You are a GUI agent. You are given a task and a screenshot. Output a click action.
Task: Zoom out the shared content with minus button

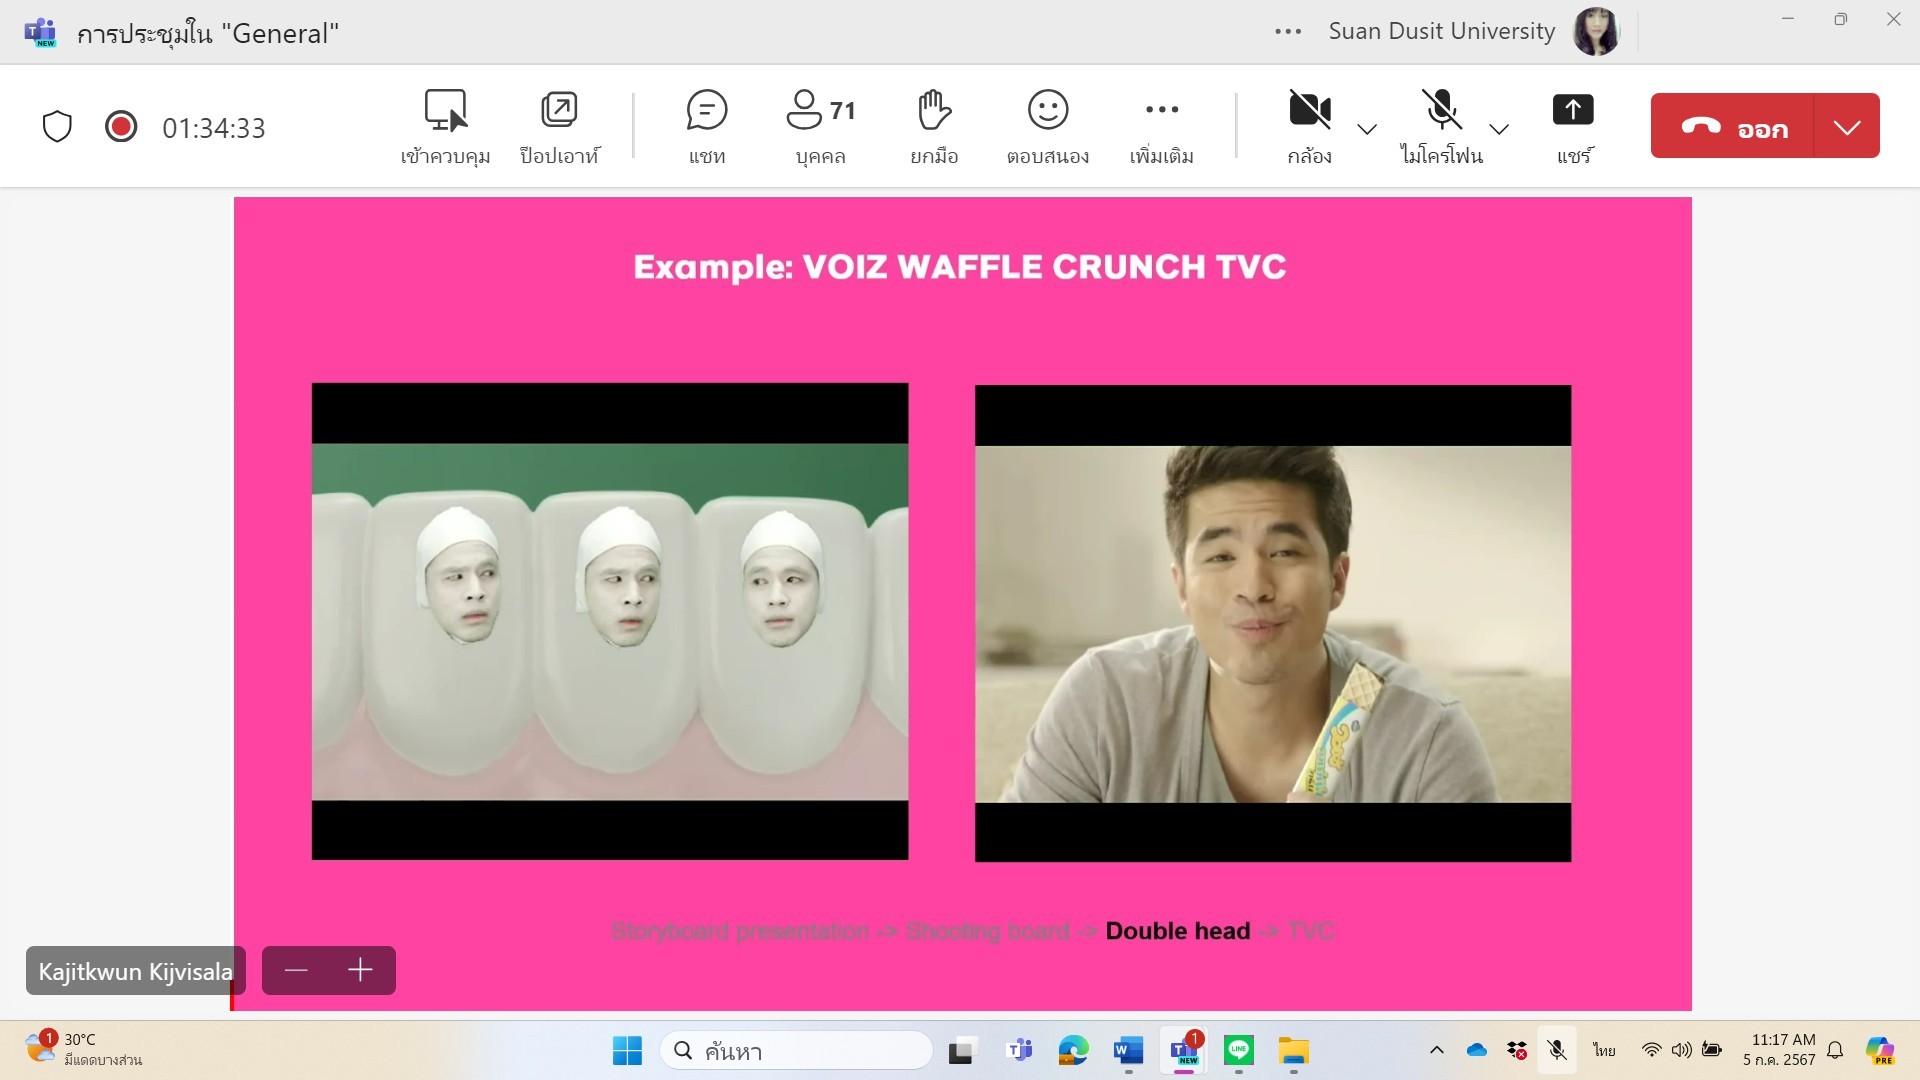(296, 970)
